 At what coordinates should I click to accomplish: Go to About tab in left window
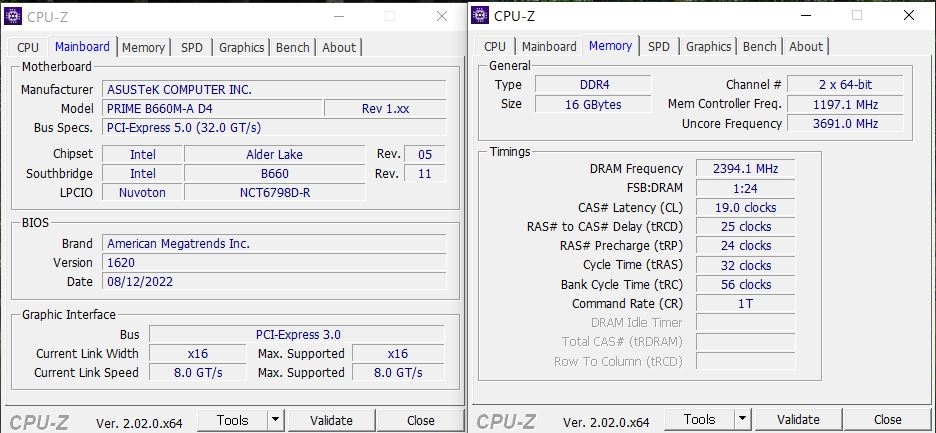(339, 47)
